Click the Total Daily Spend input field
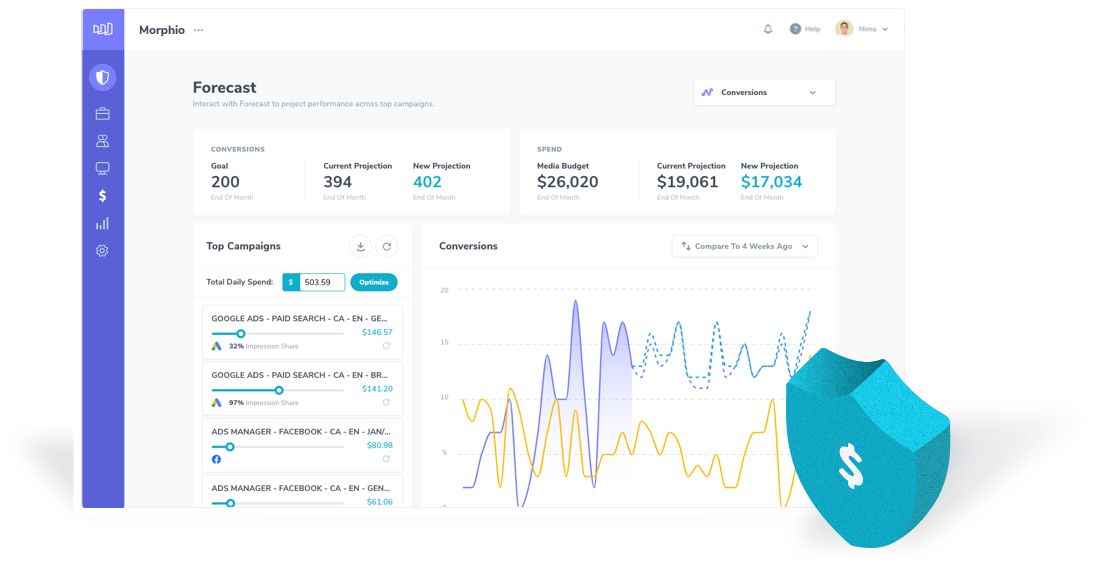Image resolution: width=1096 pixels, height=568 pixels. pos(322,282)
